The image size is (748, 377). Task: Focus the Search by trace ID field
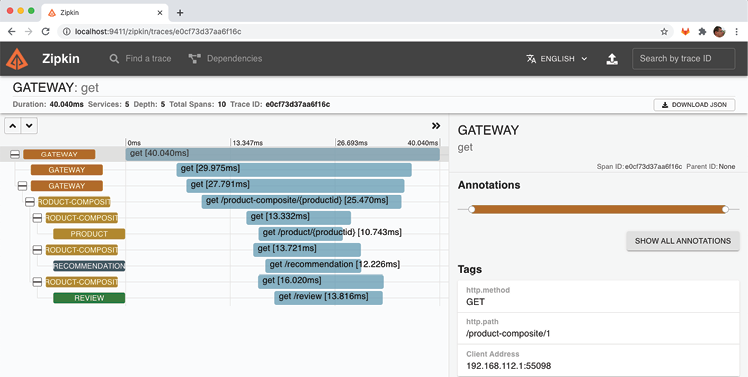tap(684, 59)
